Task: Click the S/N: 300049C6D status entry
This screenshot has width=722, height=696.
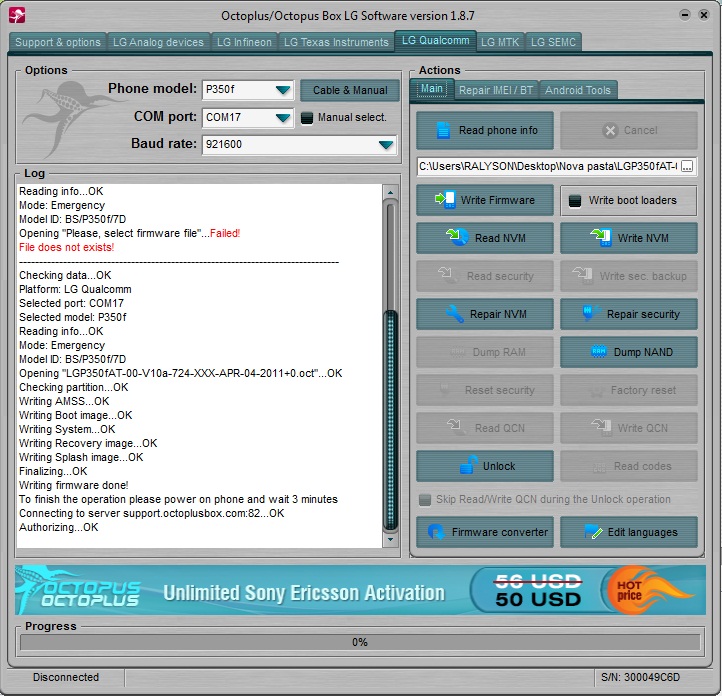Action: (640, 677)
